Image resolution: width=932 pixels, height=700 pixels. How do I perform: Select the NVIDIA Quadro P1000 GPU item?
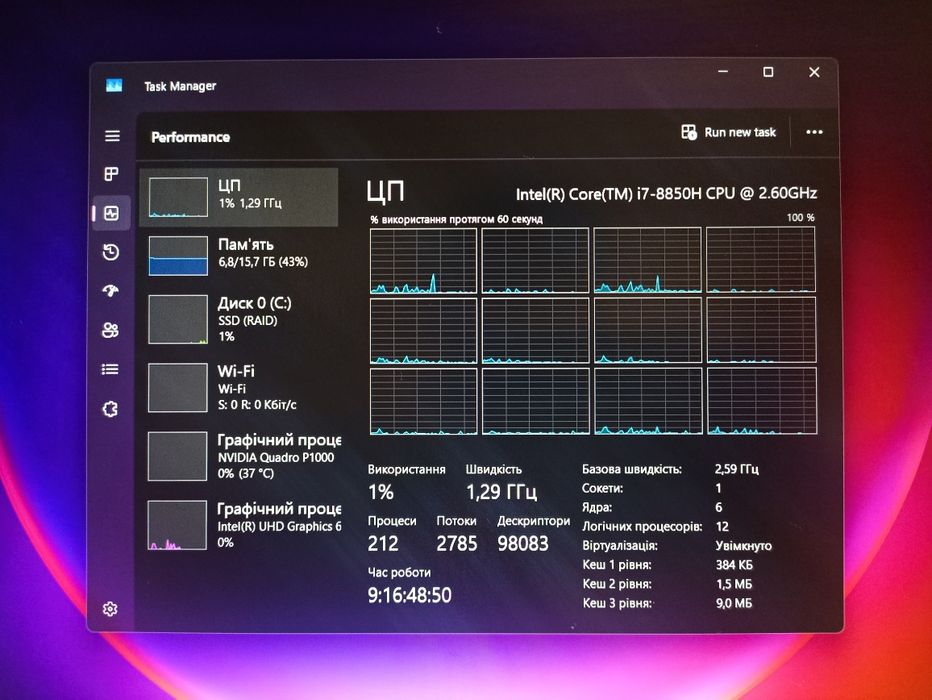[241, 456]
